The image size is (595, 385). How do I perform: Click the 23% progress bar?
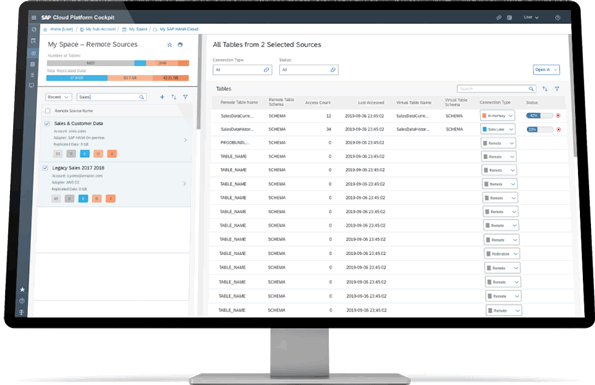coord(540,129)
